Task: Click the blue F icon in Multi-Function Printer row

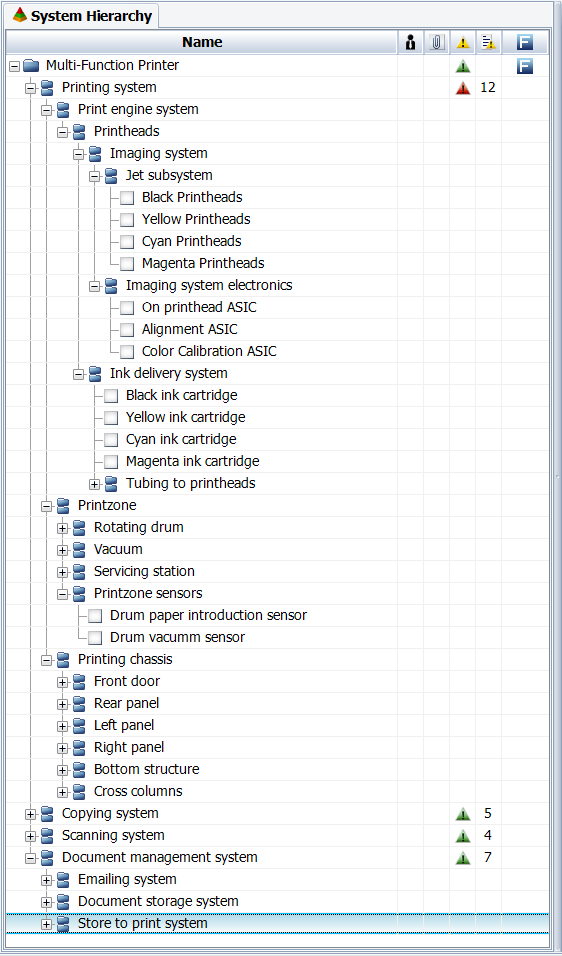Action: coord(525,66)
